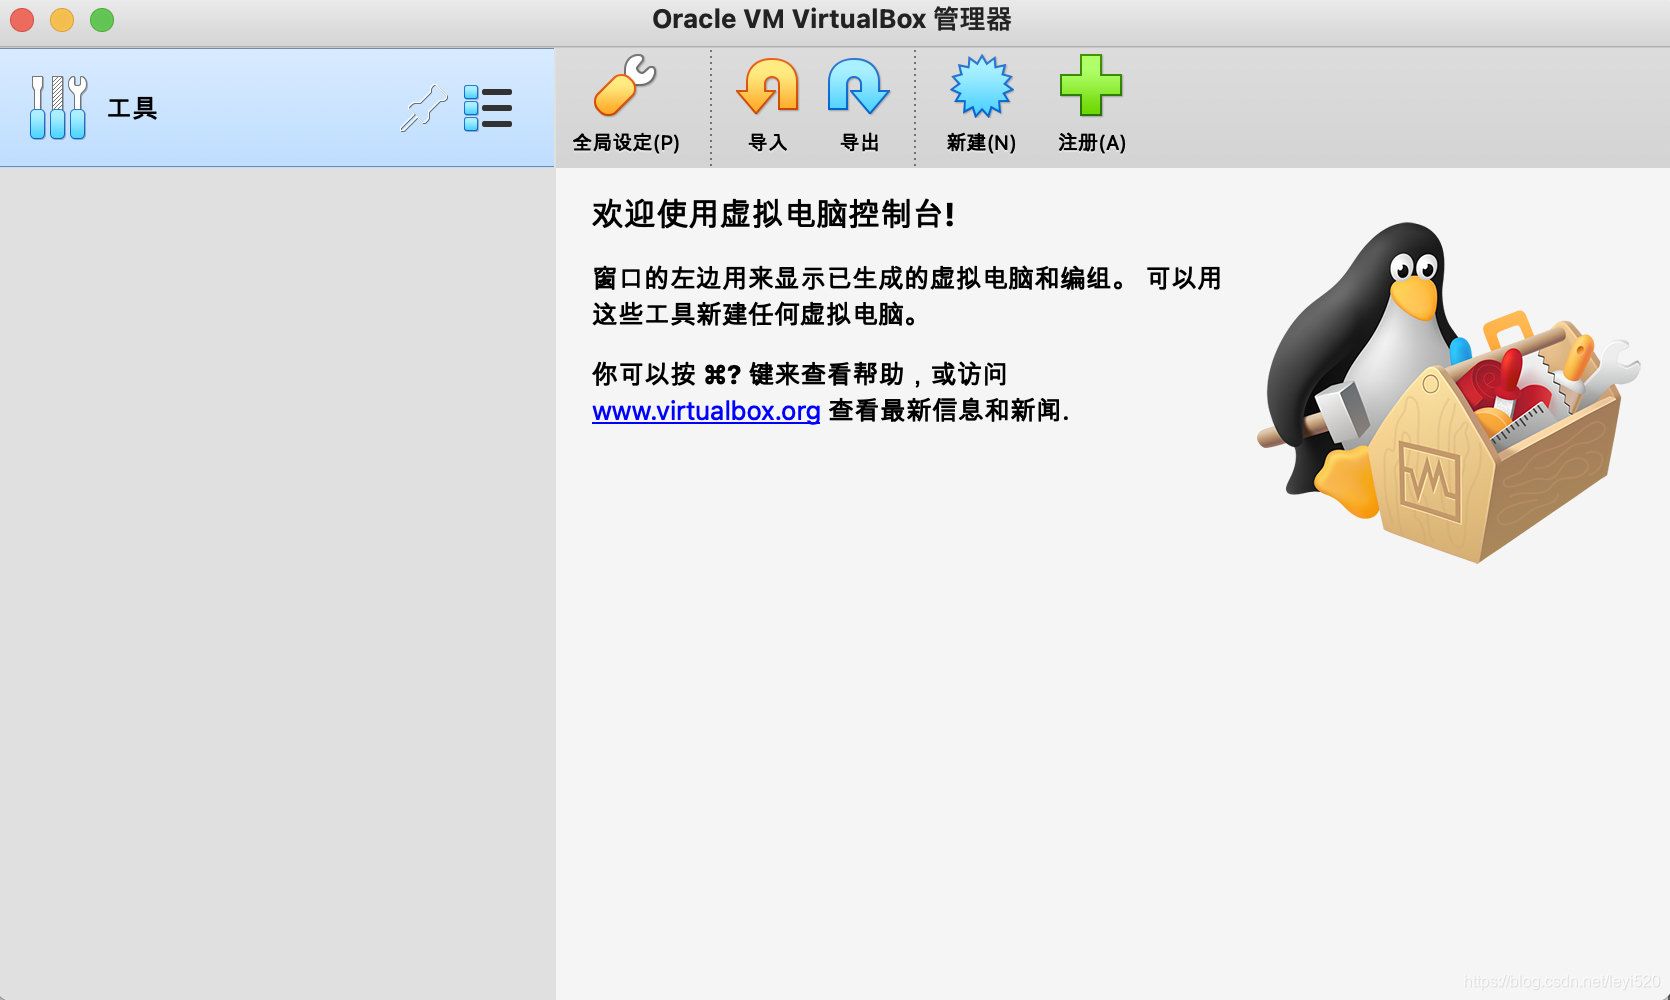Click the Oracle VM VirtualBox 管理器 title
The height and width of the screenshot is (1000, 1670).
click(832, 19)
